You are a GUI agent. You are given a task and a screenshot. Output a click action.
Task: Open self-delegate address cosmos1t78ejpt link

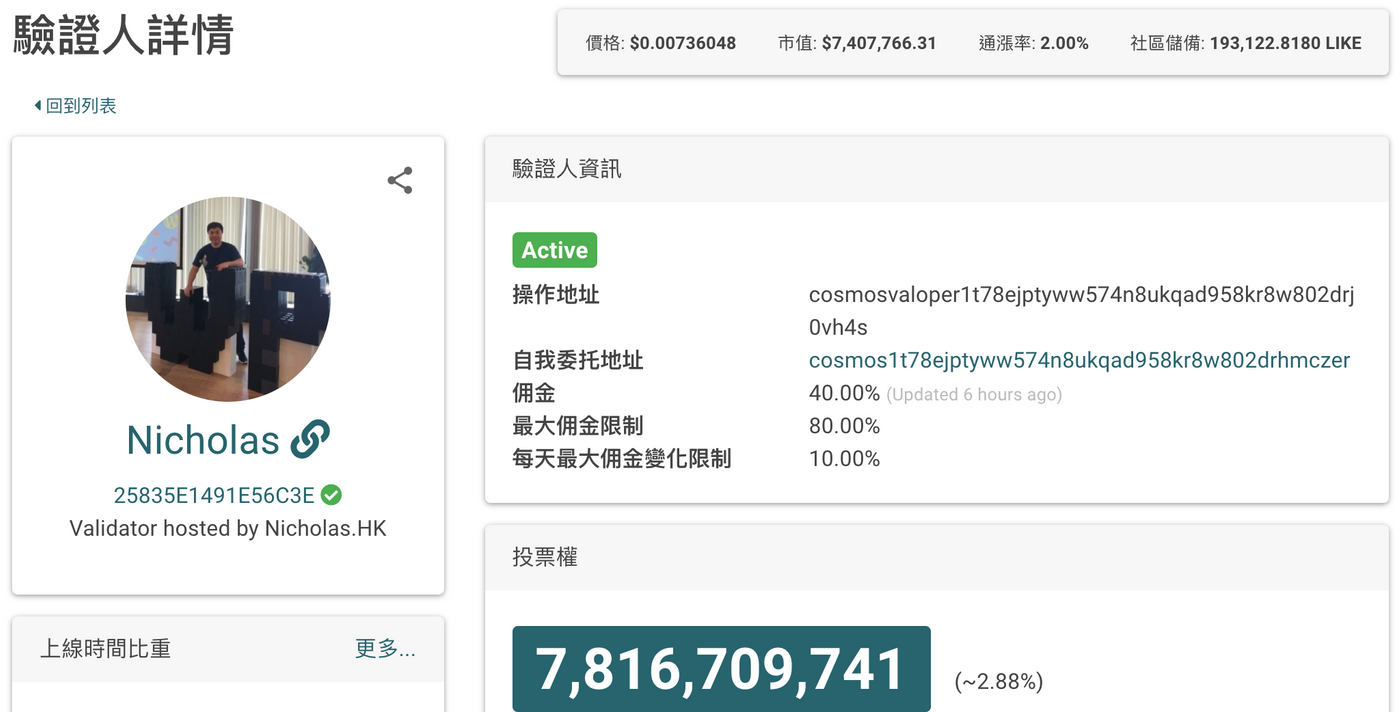pos(1080,360)
